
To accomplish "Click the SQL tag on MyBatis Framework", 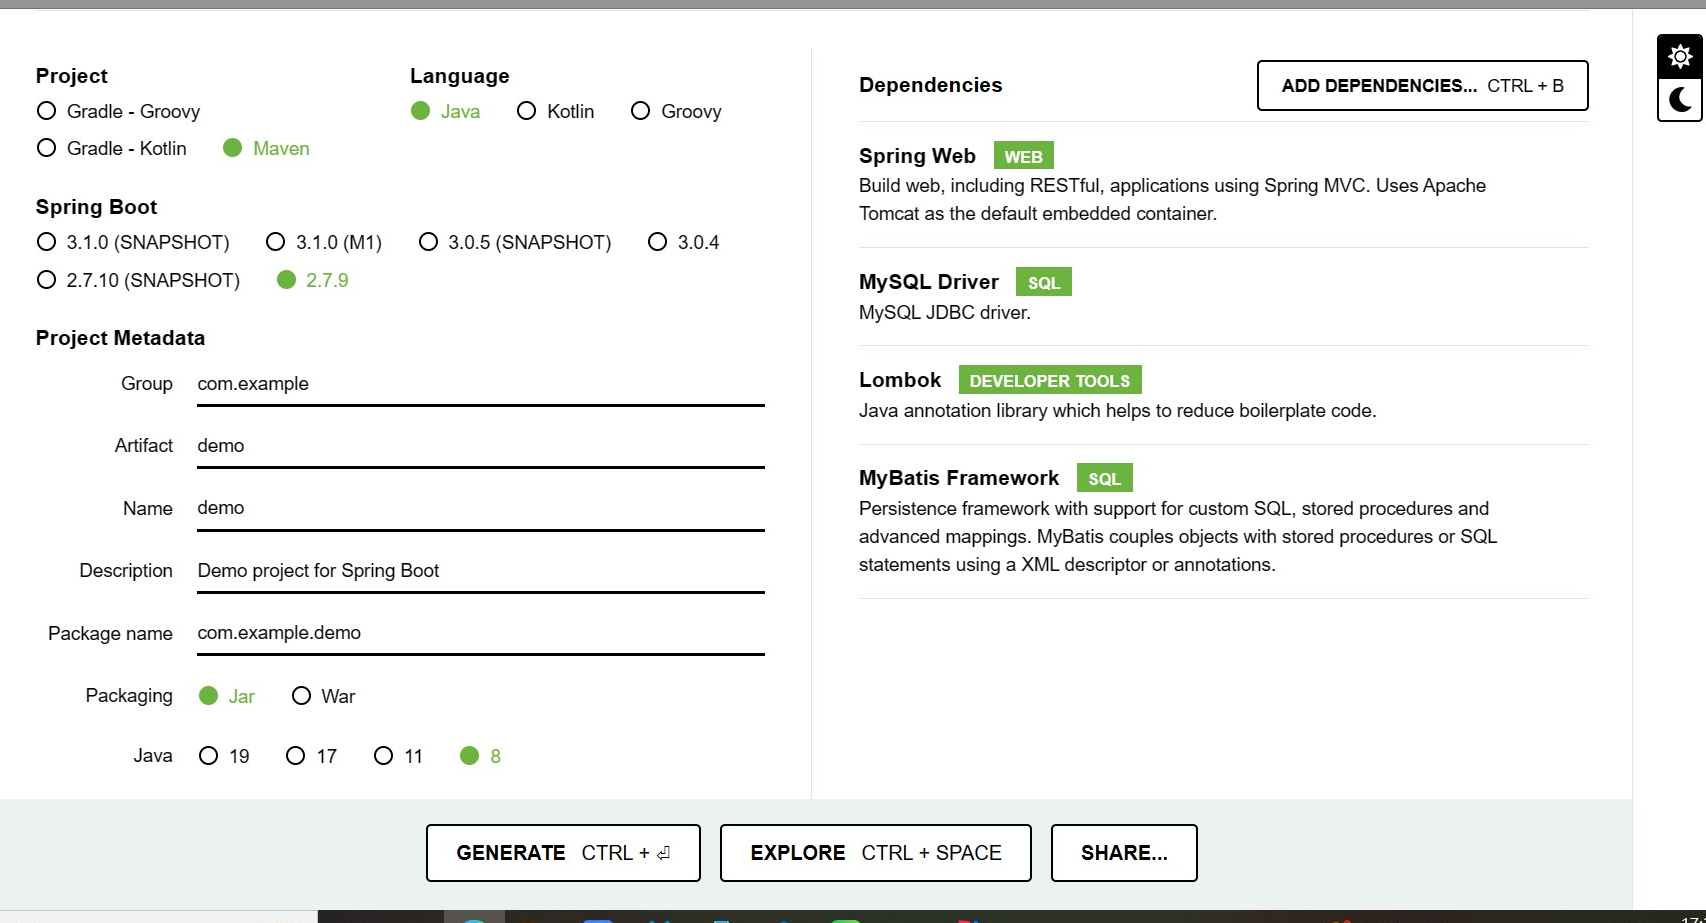I will [1104, 479].
